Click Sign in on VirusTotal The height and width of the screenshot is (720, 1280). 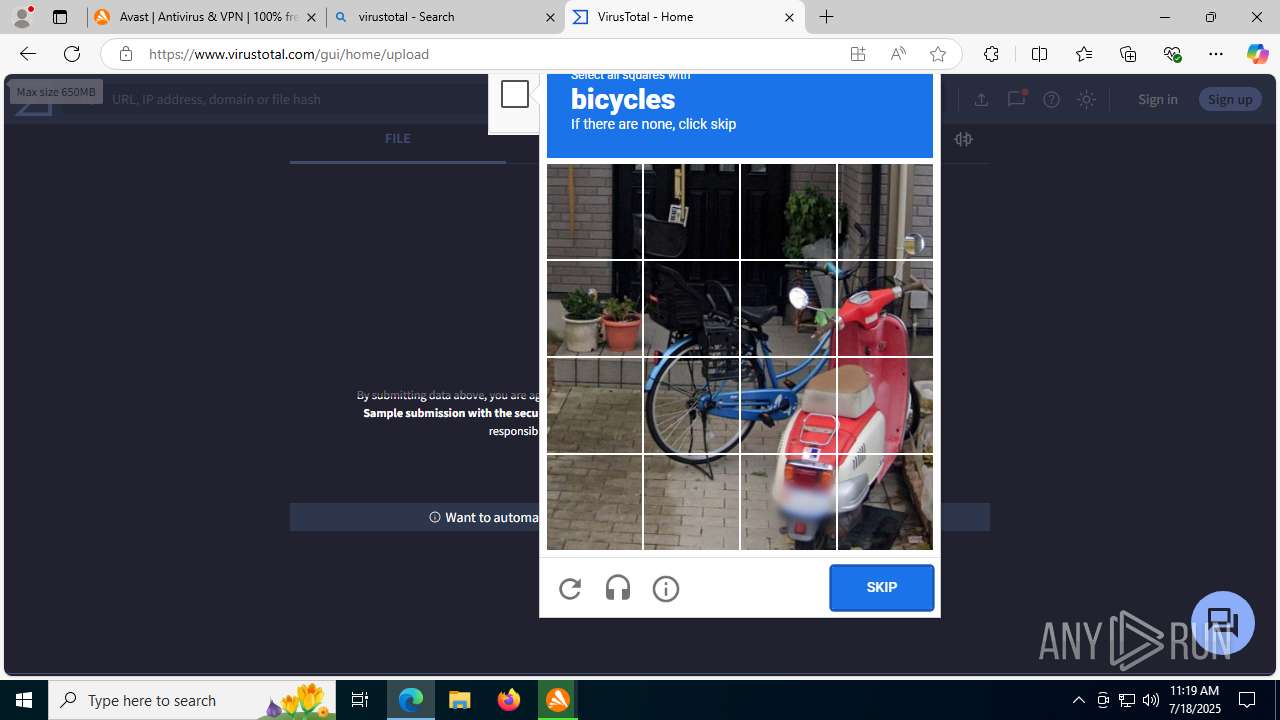(1158, 99)
